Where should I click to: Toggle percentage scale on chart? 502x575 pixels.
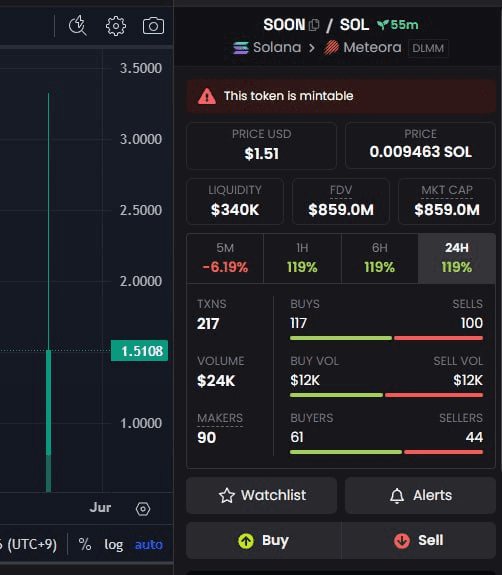(85, 544)
